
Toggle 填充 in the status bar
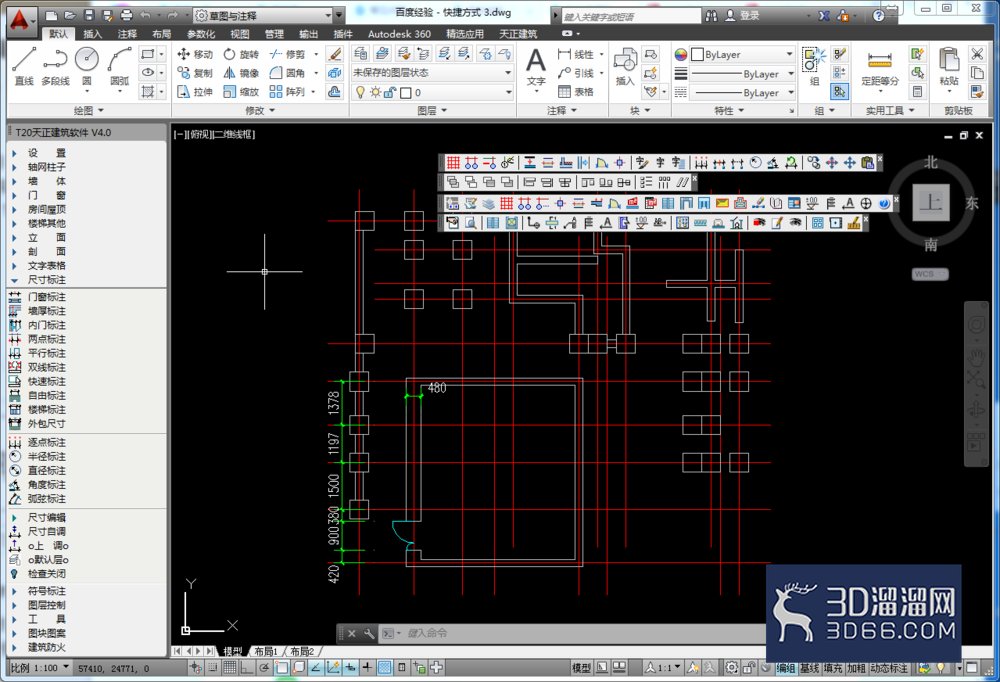pyautogui.click(x=833, y=668)
